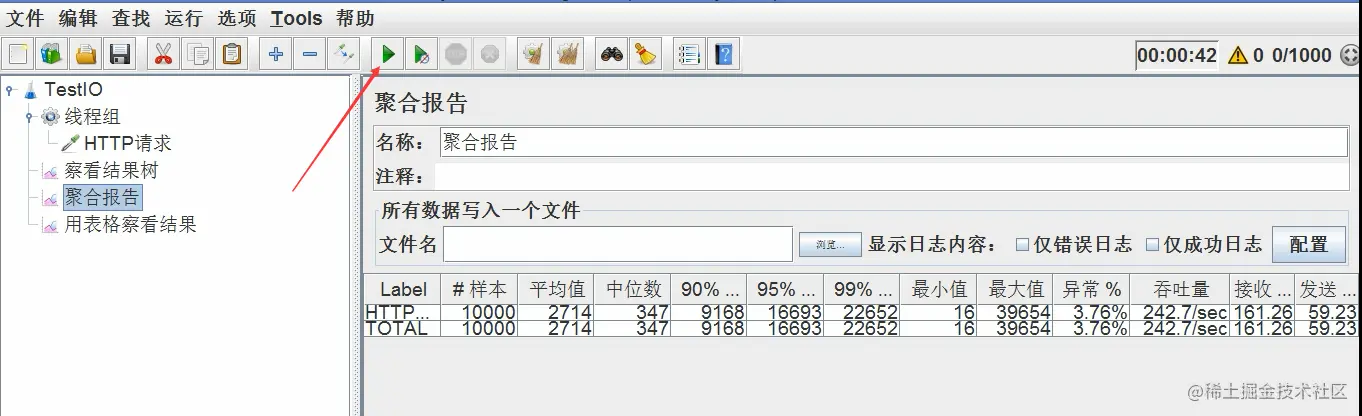This screenshot has width=1362, height=416.
Task: Open the 文件 menu
Action: point(27,18)
